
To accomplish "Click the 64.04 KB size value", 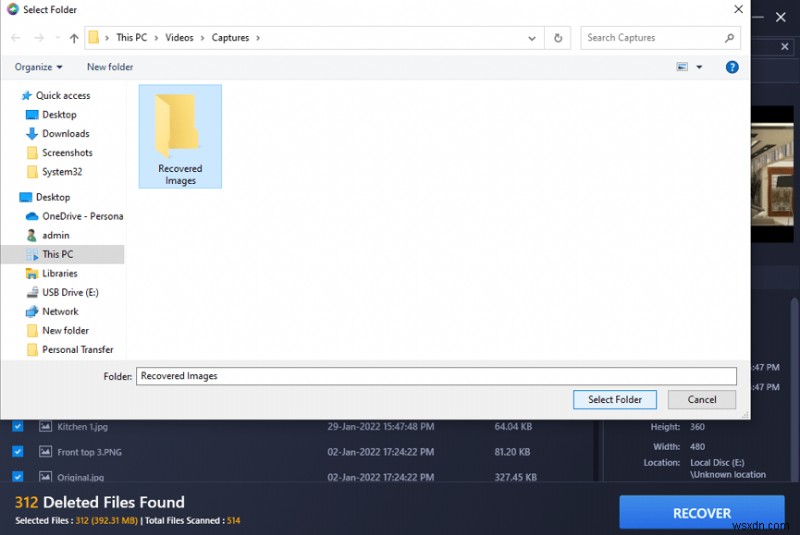I will click(513, 426).
